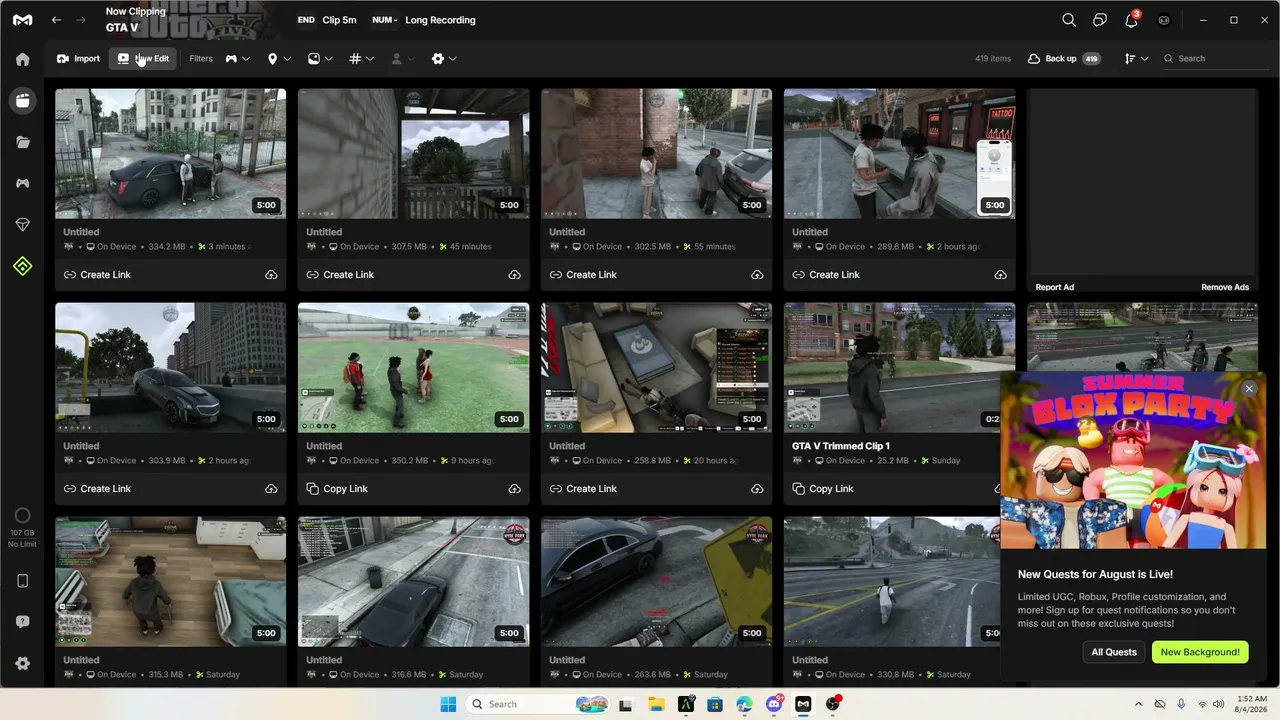Open the green quests sidebar icon
1280x720 pixels.
pyautogui.click(x=22, y=266)
